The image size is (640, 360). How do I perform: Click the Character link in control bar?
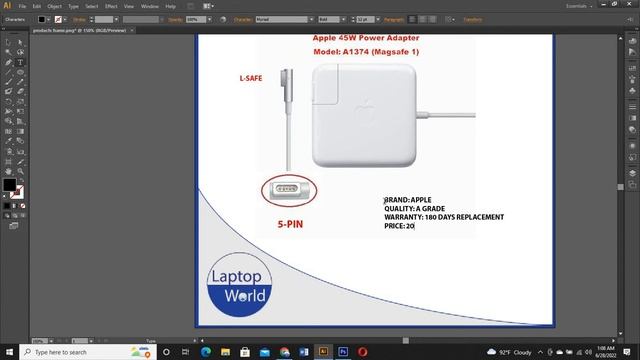tap(242, 19)
